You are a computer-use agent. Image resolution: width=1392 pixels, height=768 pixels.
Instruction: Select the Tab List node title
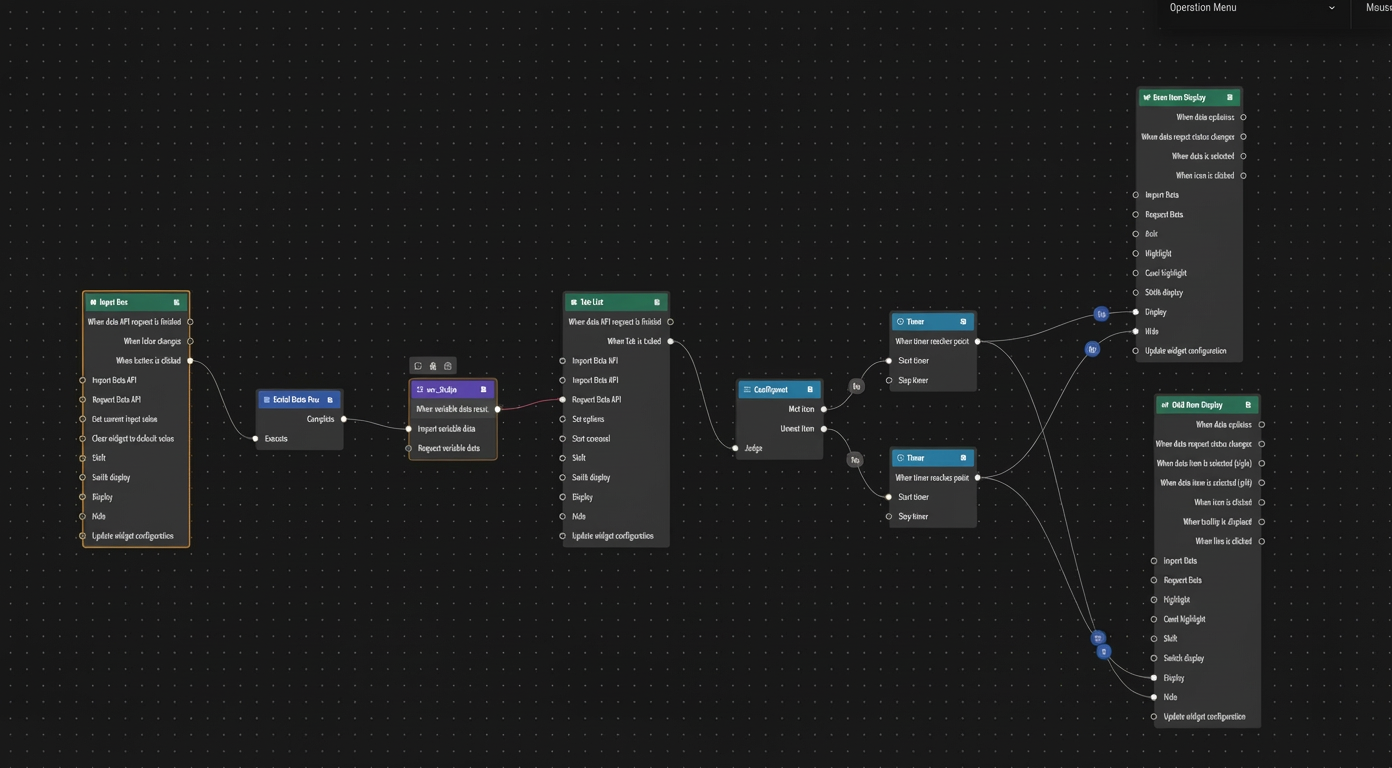coord(592,302)
